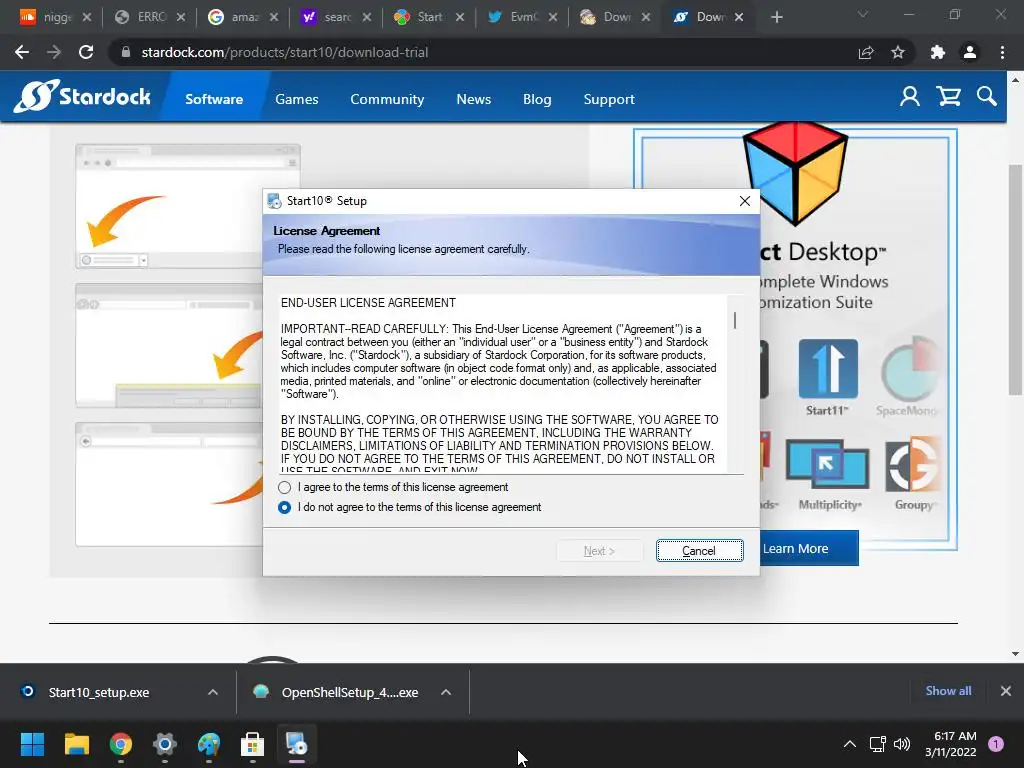The height and width of the screenshot is (768, 1024).
Task: Click the Multiplicity product icon
Action: (x=827, y=464)
